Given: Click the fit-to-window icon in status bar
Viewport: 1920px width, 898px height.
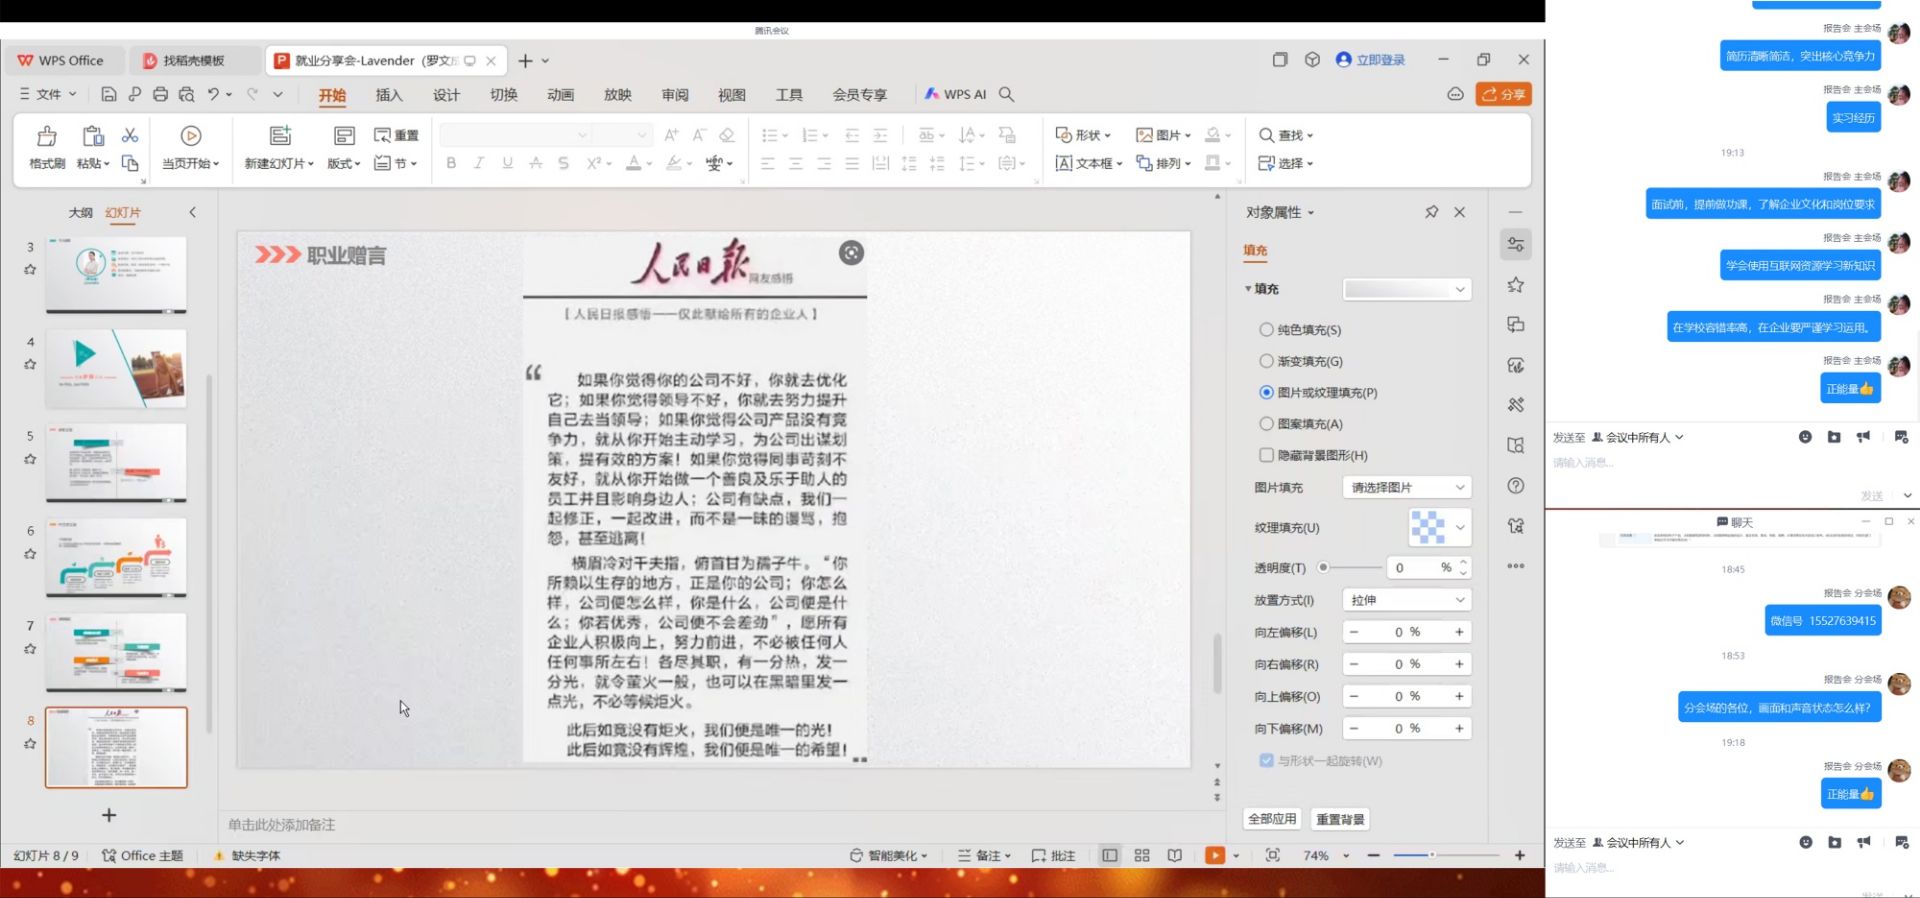Looking at the screenshot, I should click(x=1272, y=855).
